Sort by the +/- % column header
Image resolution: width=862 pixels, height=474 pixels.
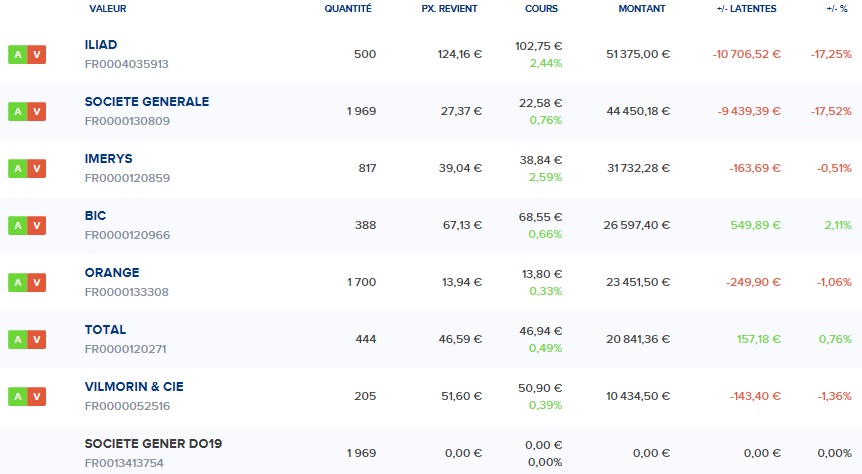pyautogui.click(x=837, y=9)
